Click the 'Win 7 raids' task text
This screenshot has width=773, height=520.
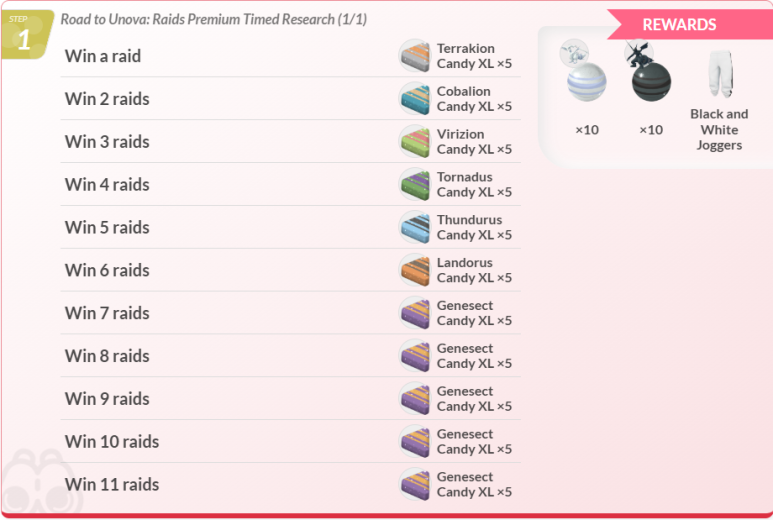107,313
